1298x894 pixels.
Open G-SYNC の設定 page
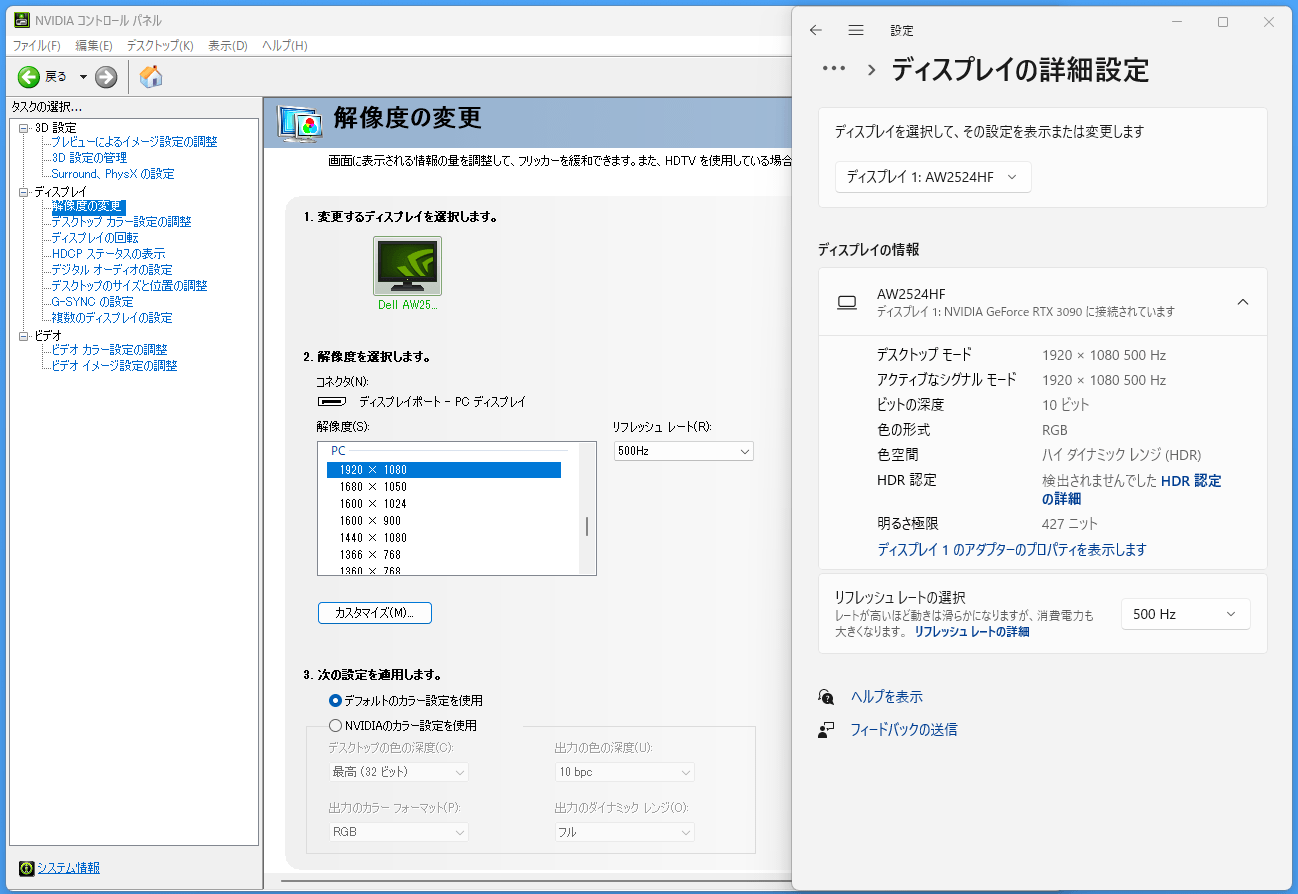pos(92,302)
